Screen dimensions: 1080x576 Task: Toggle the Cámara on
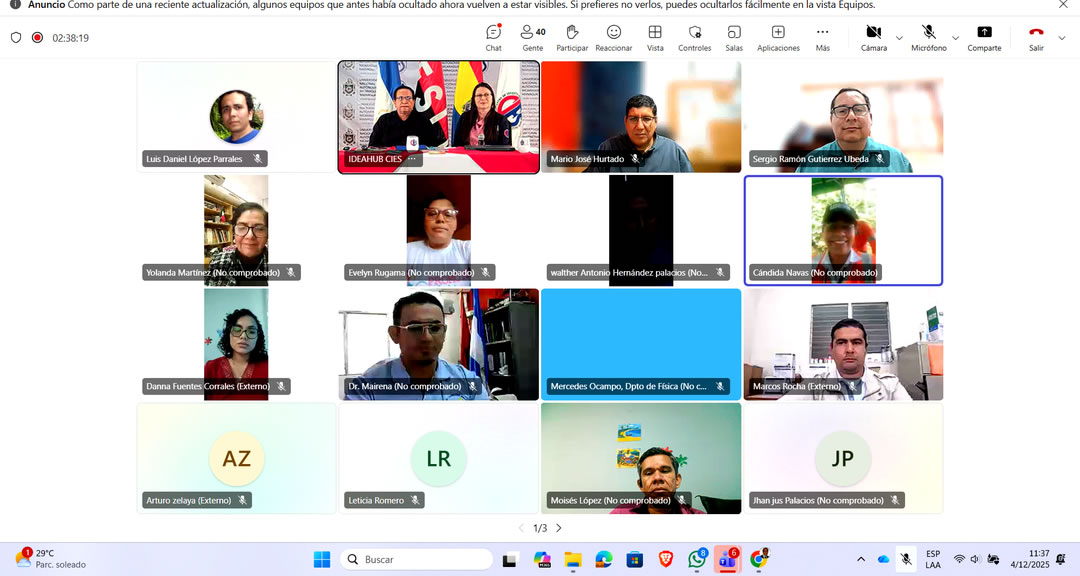(873, 37)
